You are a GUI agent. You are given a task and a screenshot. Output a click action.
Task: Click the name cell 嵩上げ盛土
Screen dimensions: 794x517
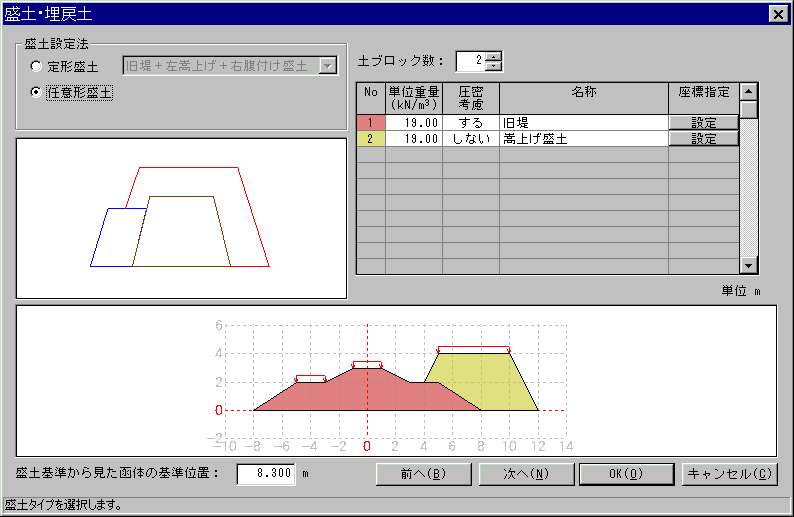(x=583, y=139)
